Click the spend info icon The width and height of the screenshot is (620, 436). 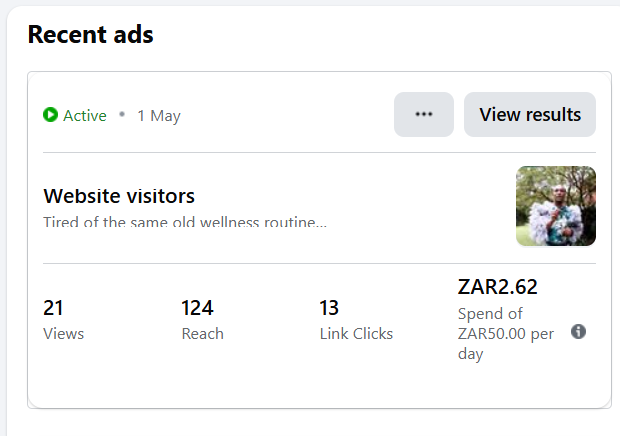pyautogui.click(x=578, y=331)
